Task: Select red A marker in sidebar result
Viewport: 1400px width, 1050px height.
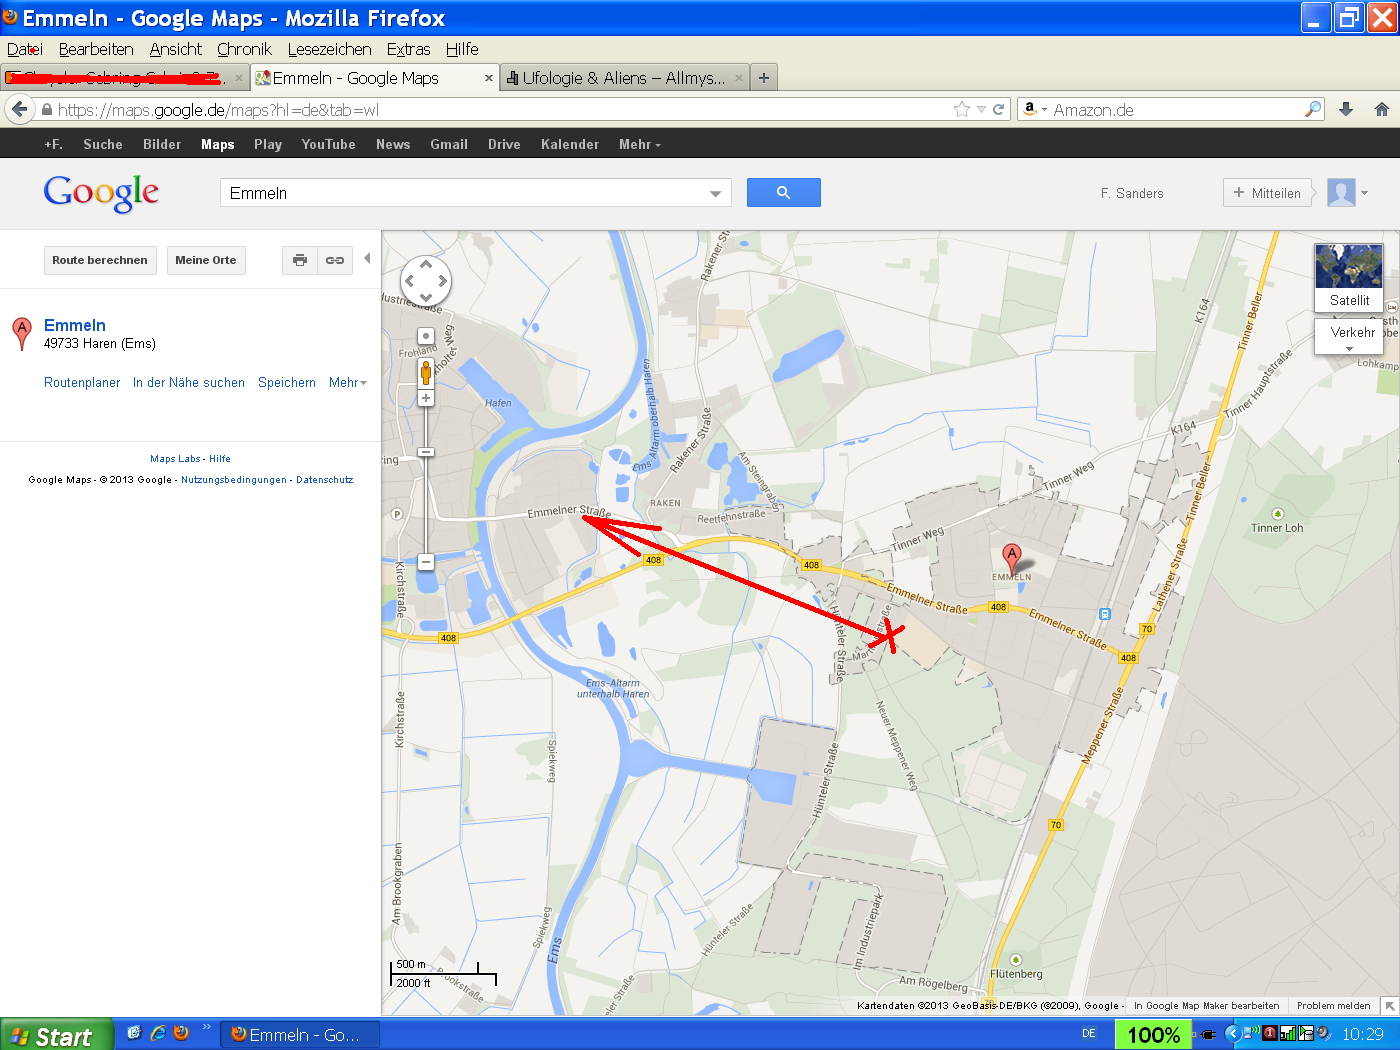Action: [x=21, y=333]
